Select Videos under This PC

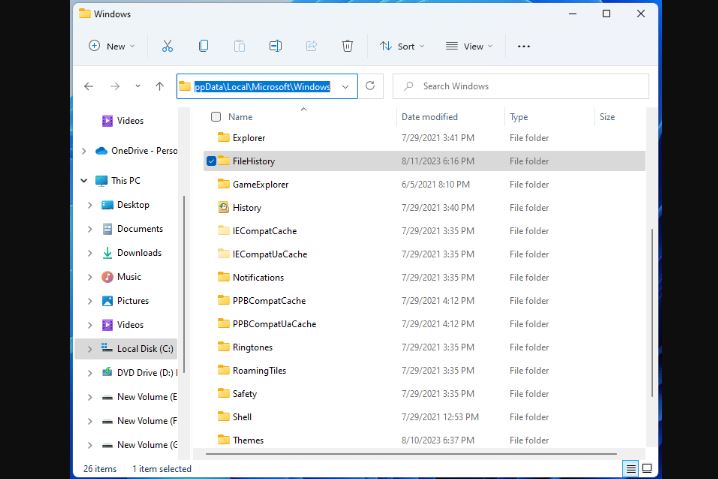tap(130, 325)
